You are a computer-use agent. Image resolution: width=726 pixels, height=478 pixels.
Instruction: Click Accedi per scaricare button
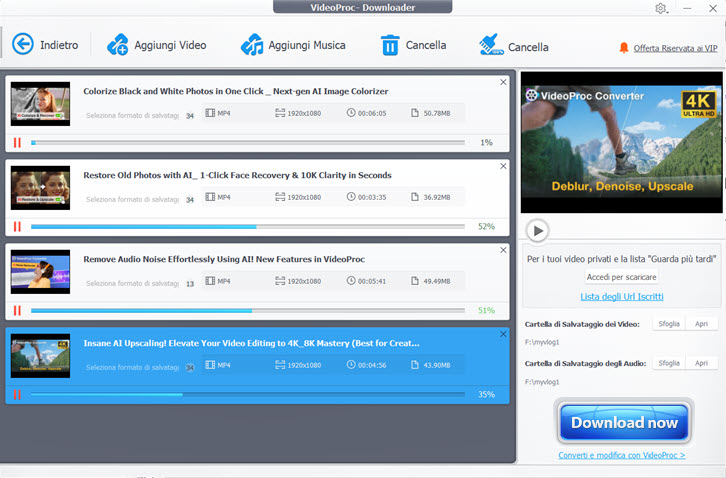click(621, 277)
